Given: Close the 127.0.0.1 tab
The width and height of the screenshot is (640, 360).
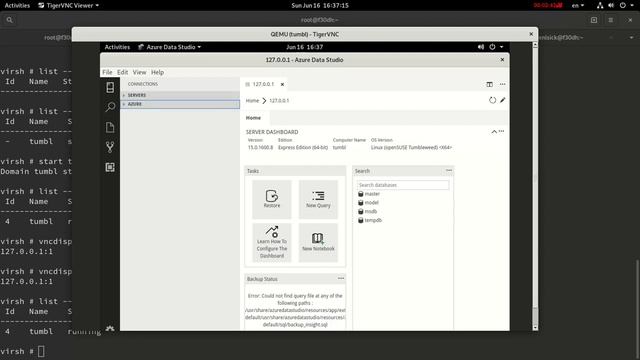Looking at the screenshot, I should coord(282,84).
